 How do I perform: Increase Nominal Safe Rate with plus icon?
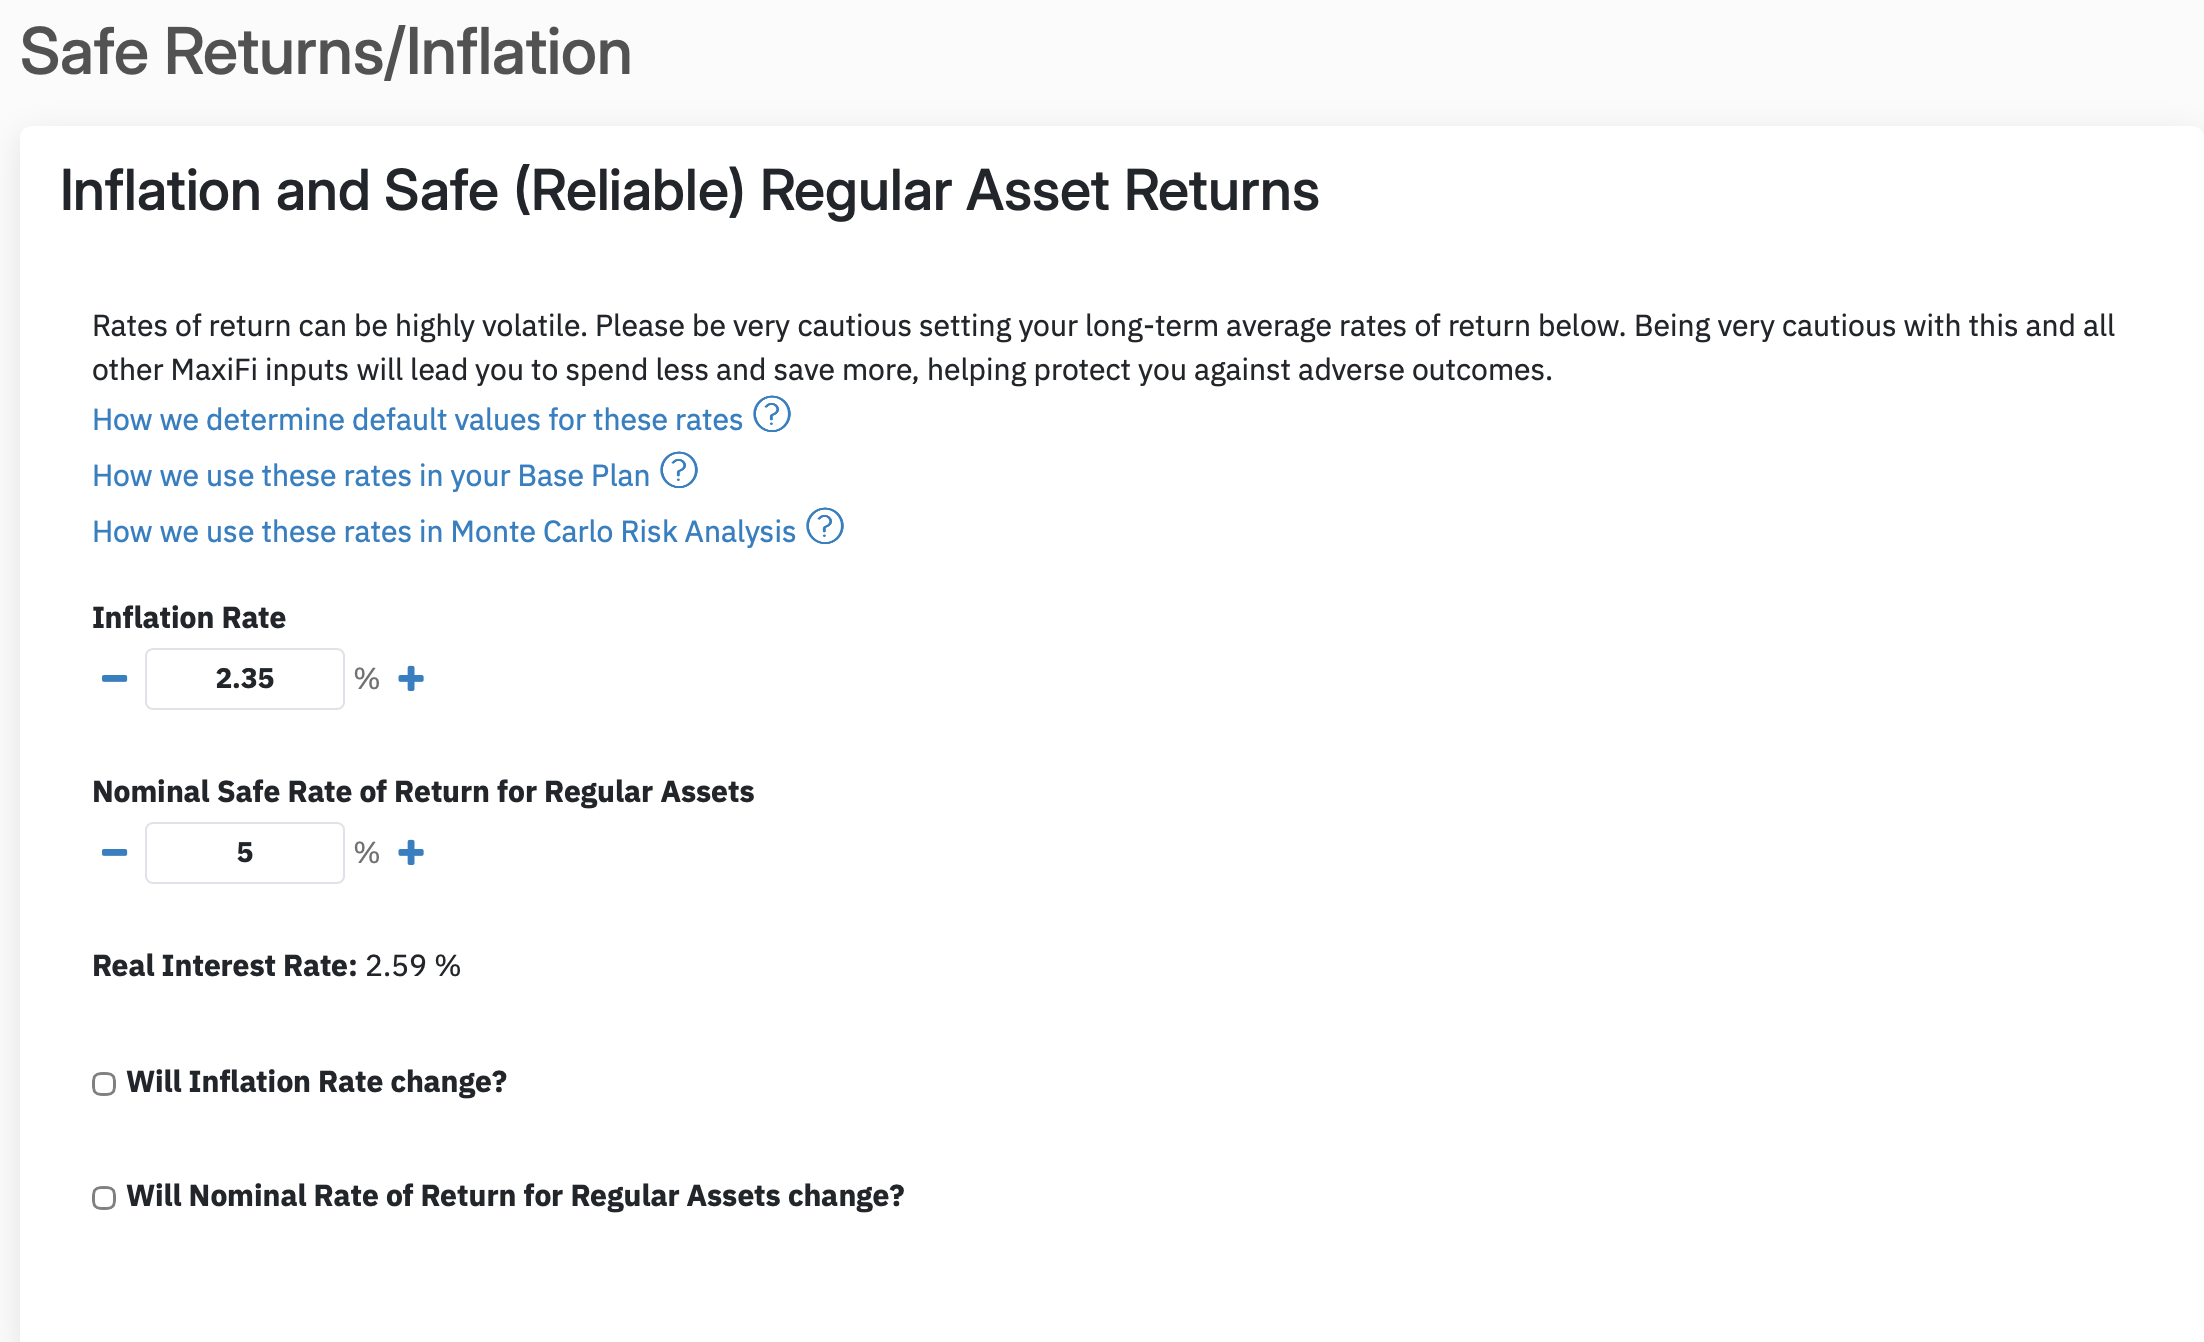411,853
